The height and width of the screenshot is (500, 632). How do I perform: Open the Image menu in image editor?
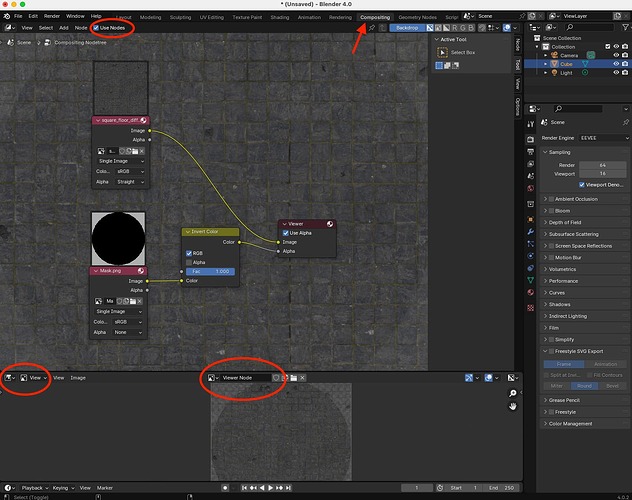point(78,378)
